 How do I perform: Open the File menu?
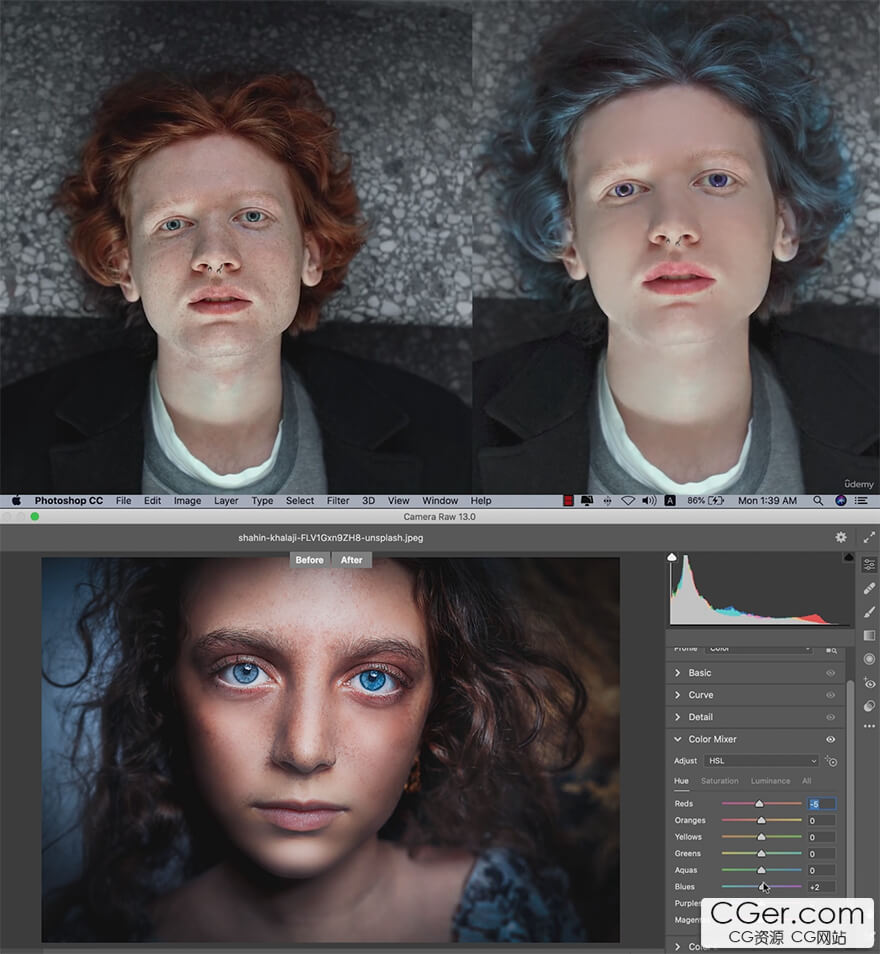[124, 501]
